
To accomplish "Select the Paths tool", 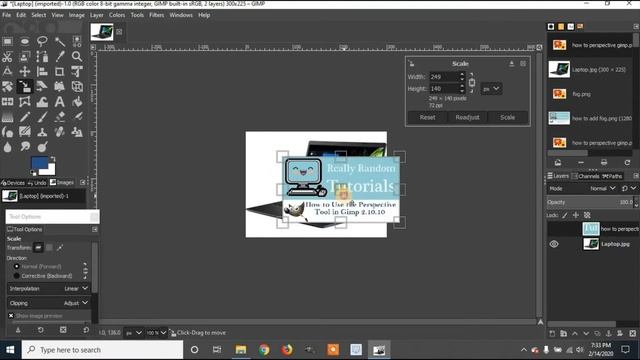I will pyautogui.click(x=42, y=56).
